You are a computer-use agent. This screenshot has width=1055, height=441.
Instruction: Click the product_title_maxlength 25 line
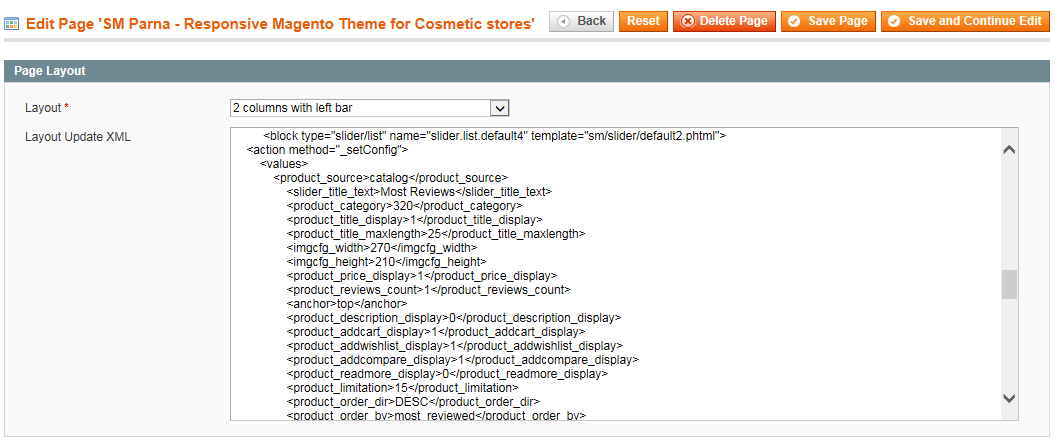coord(435,234)
